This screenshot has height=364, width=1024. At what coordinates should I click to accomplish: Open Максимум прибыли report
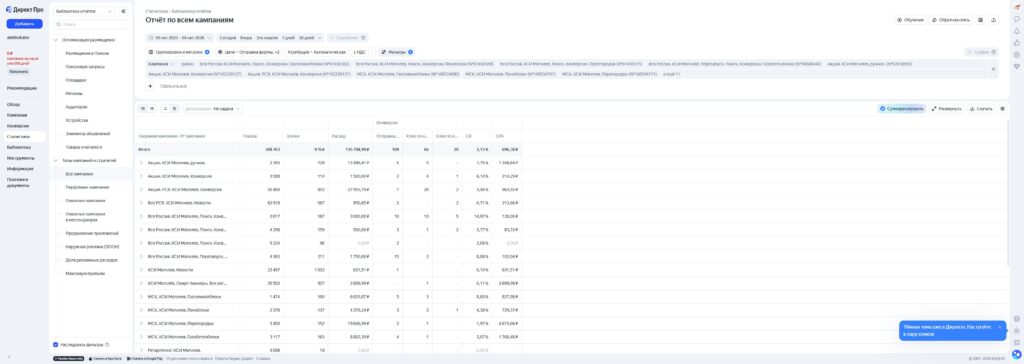(x=85, y=273)
